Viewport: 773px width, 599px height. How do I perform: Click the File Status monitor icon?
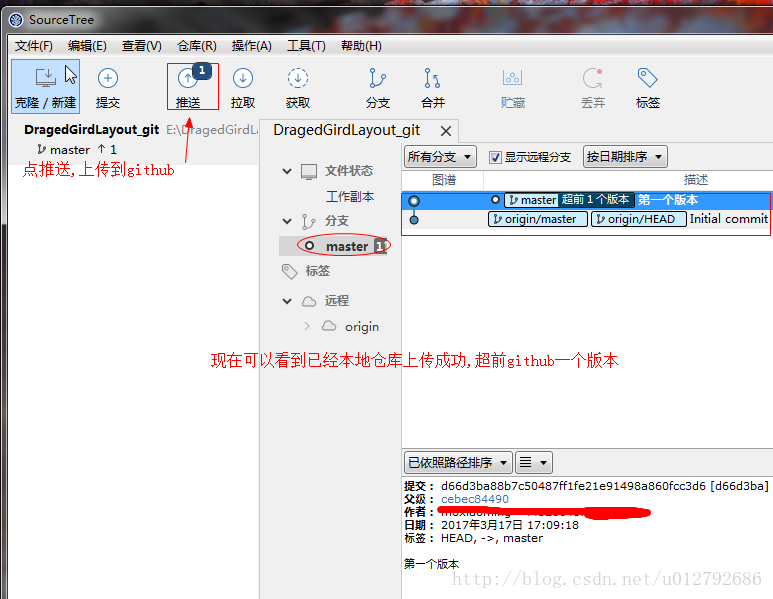[309, 172]
